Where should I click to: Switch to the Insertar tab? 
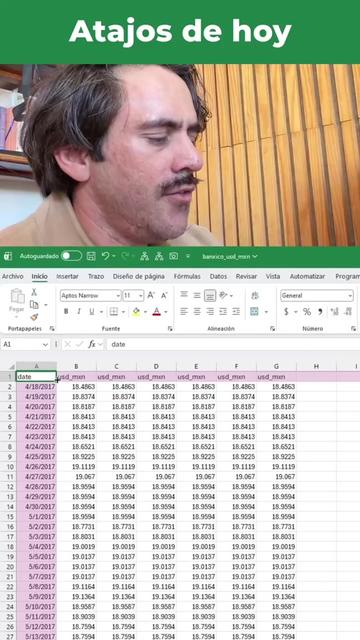tap(67, 276)
